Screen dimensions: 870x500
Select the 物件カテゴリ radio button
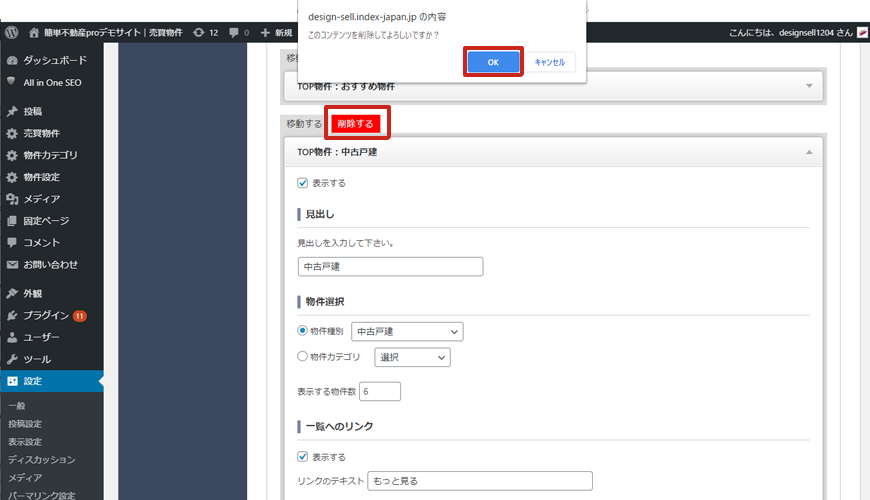303,357
